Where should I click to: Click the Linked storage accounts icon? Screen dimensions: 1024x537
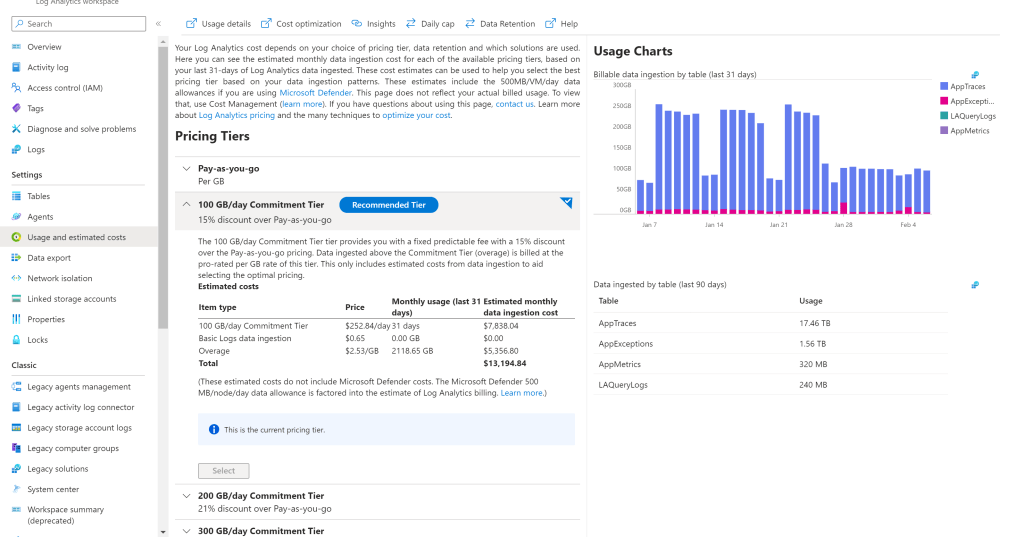coord(16,299)
